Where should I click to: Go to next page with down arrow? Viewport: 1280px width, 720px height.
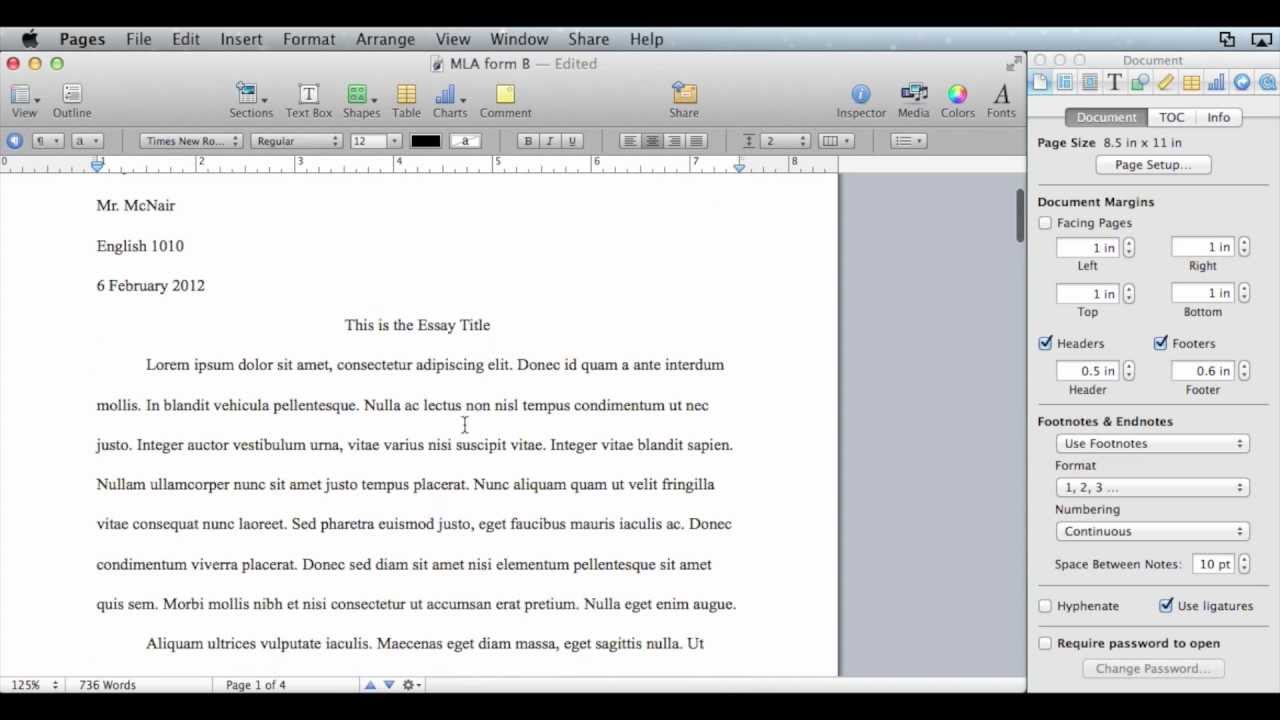pos(389,685)
